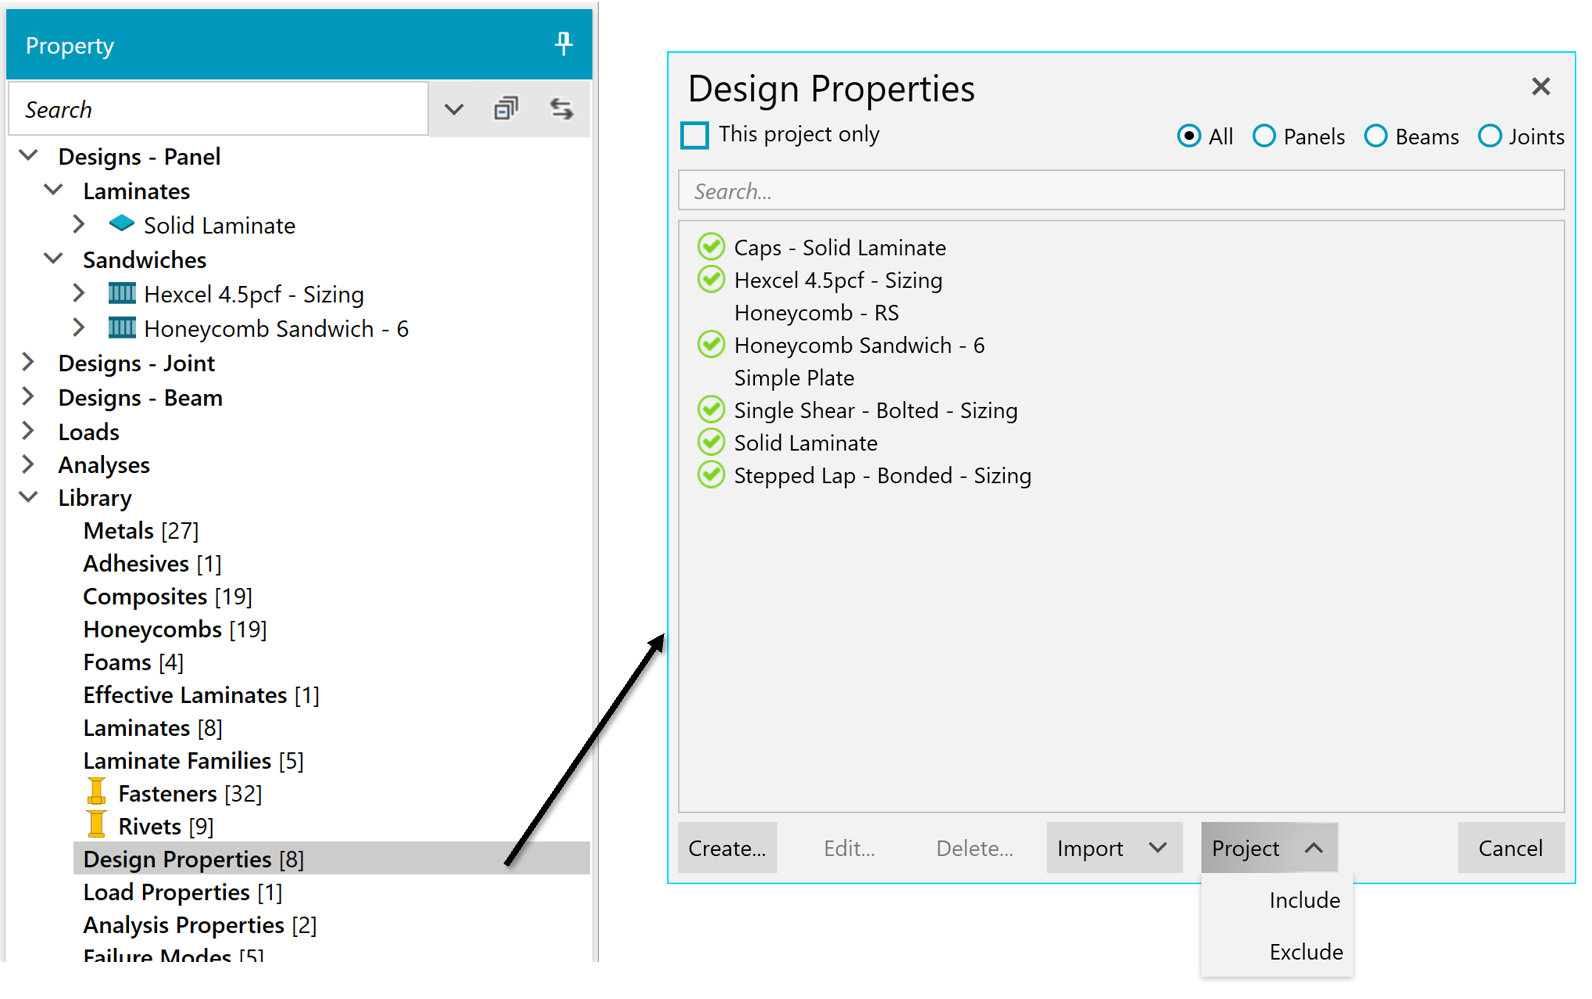Enable This project only checkbox
This screenshot has width=1592, height=999.
[x=695, y=135]
